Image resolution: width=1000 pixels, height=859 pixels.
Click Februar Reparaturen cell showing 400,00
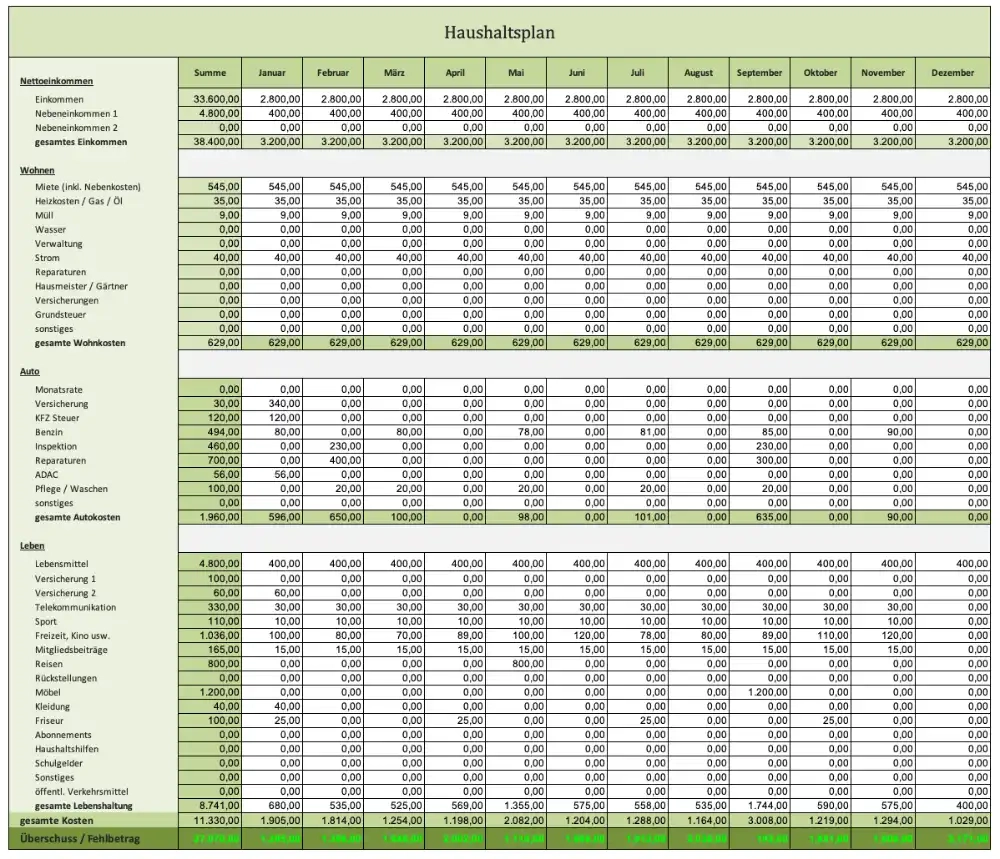point(333,460)
